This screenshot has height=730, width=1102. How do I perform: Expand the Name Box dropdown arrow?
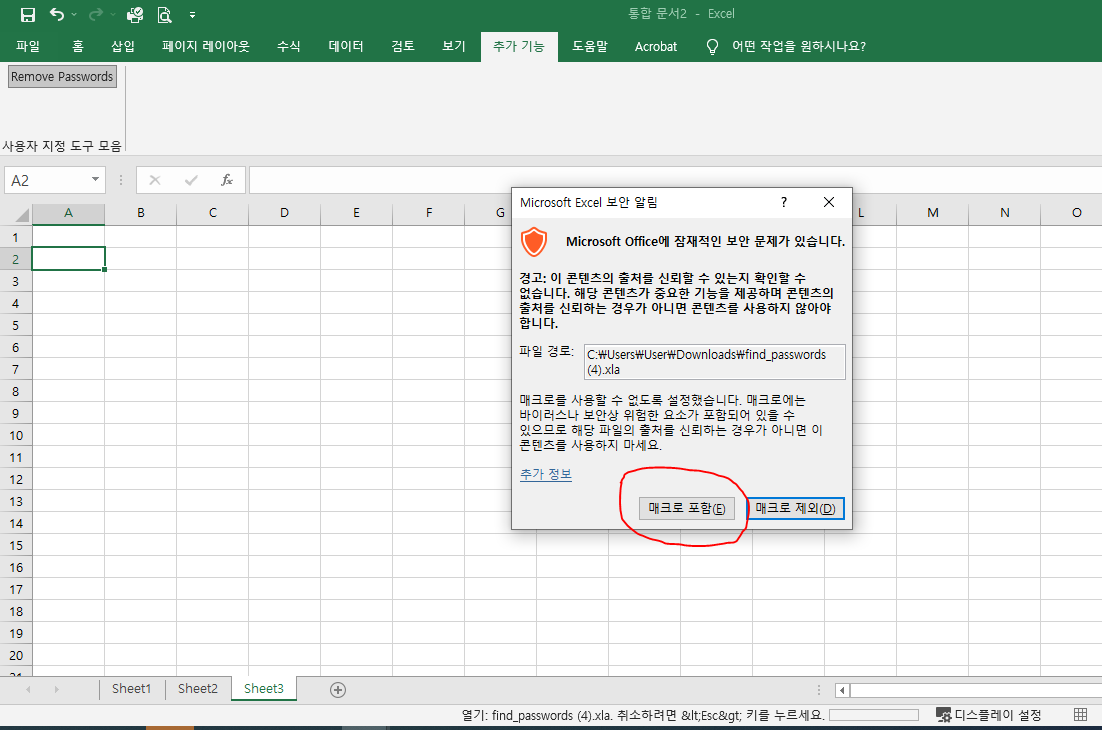click(95, 180)
